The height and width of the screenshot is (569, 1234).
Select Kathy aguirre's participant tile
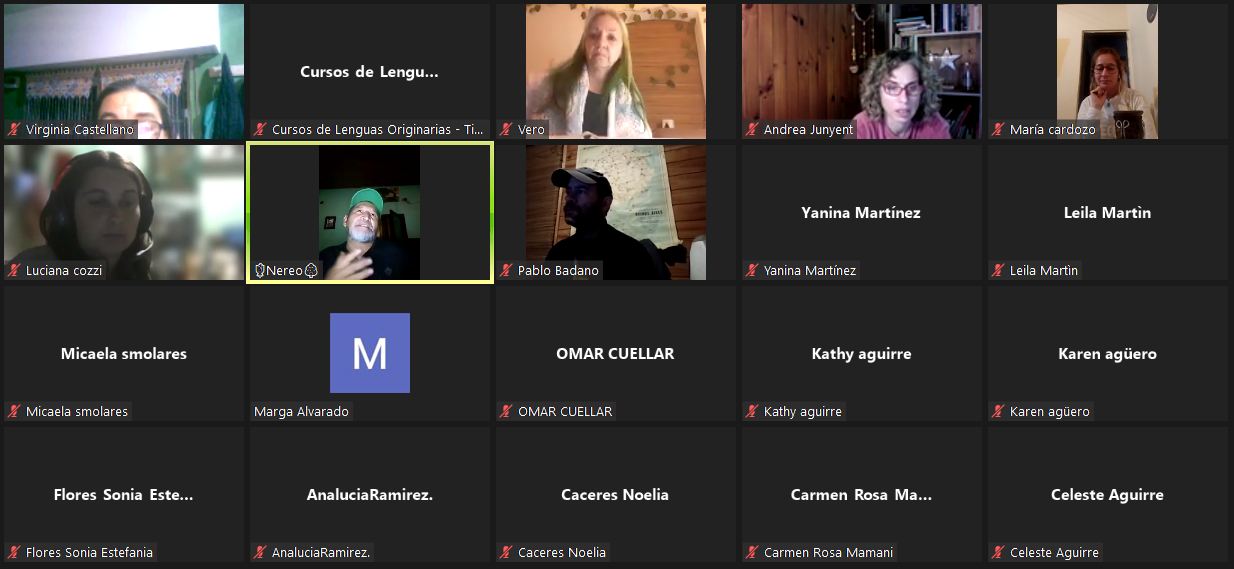861,353
